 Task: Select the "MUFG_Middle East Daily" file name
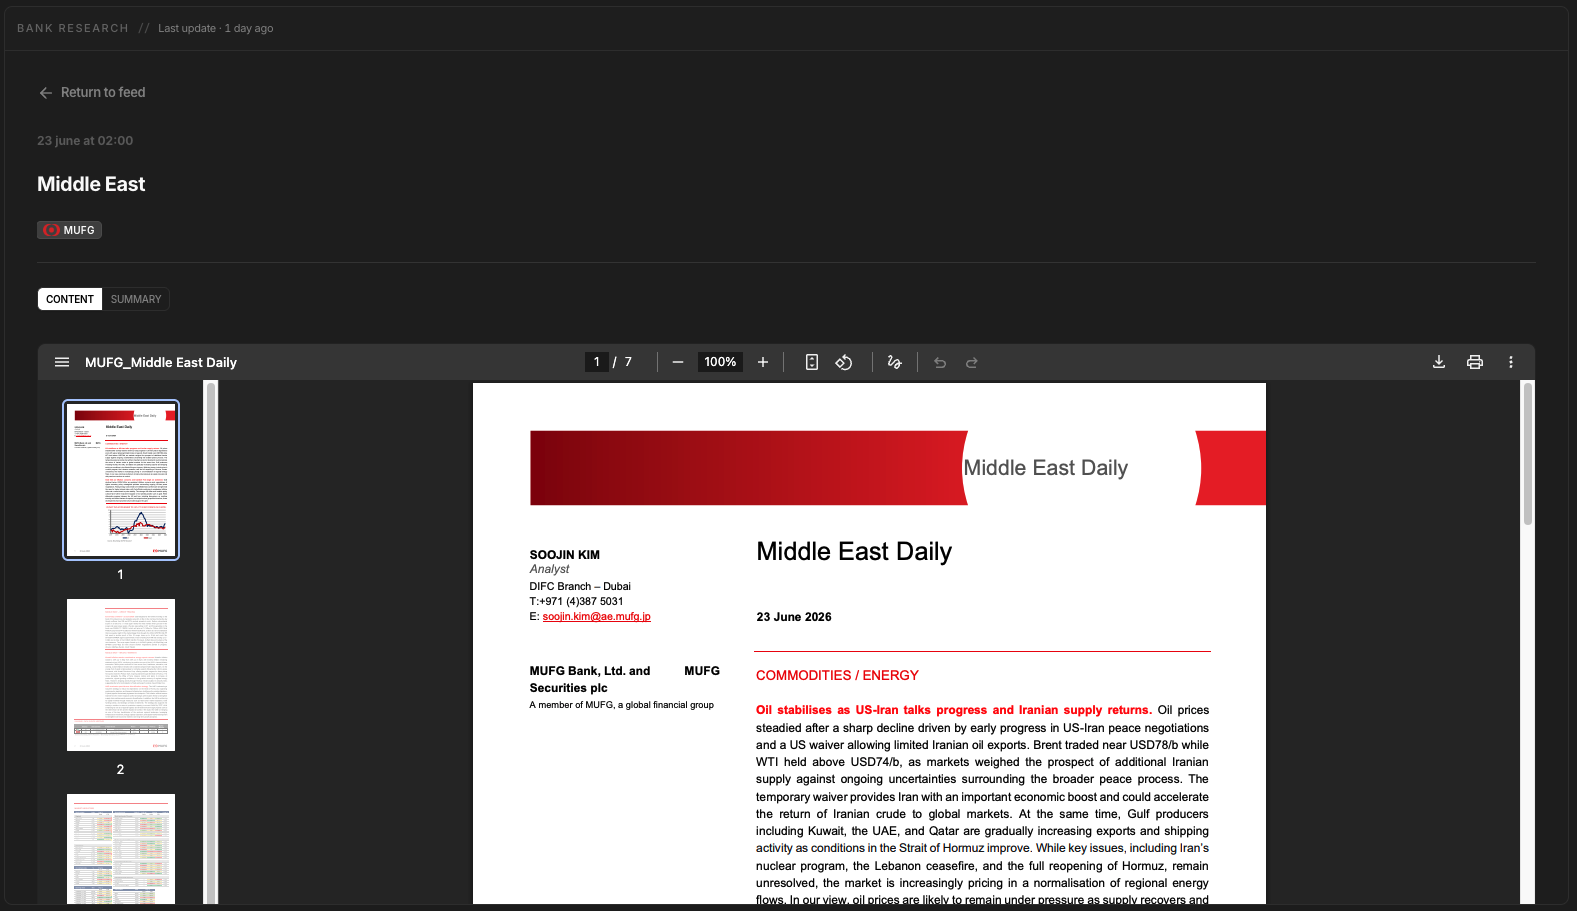[161, 362]
